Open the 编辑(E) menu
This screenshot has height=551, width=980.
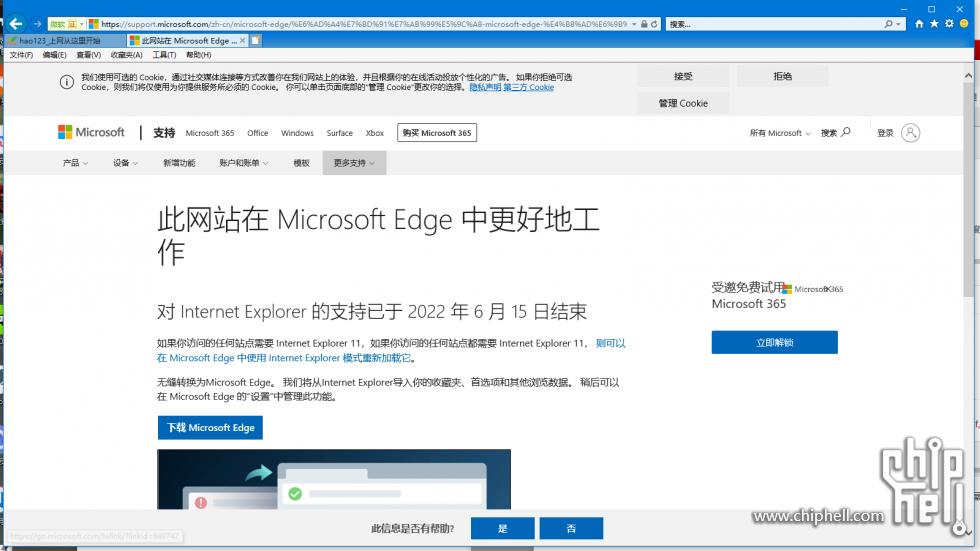(x=54, y=55)
